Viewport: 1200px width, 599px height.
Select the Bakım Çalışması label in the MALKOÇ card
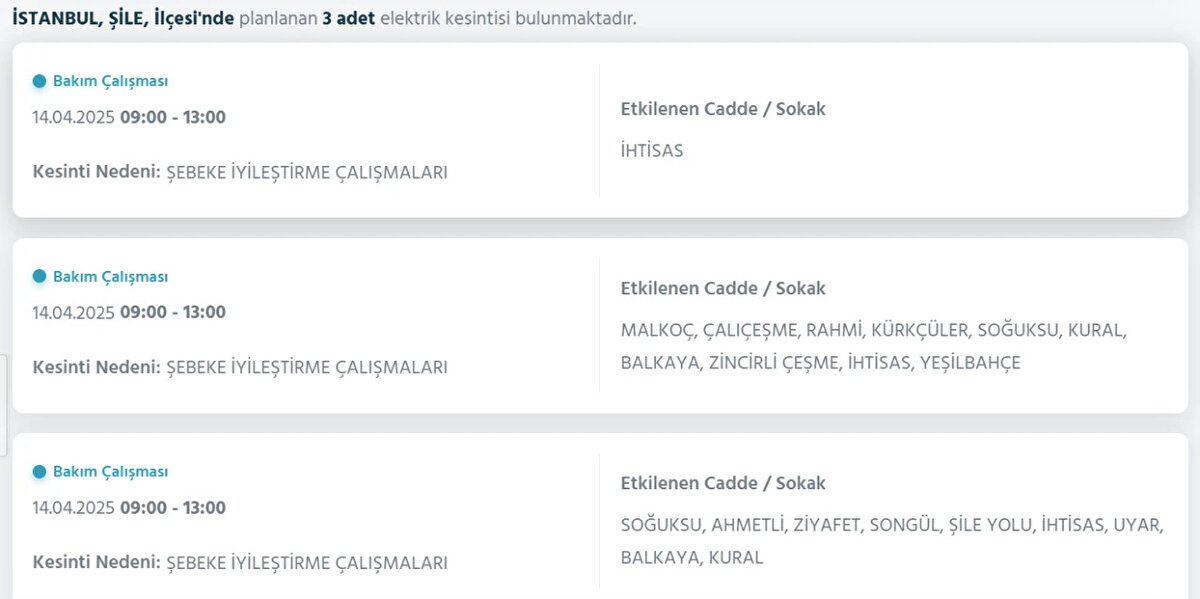[x=110, y=276]
